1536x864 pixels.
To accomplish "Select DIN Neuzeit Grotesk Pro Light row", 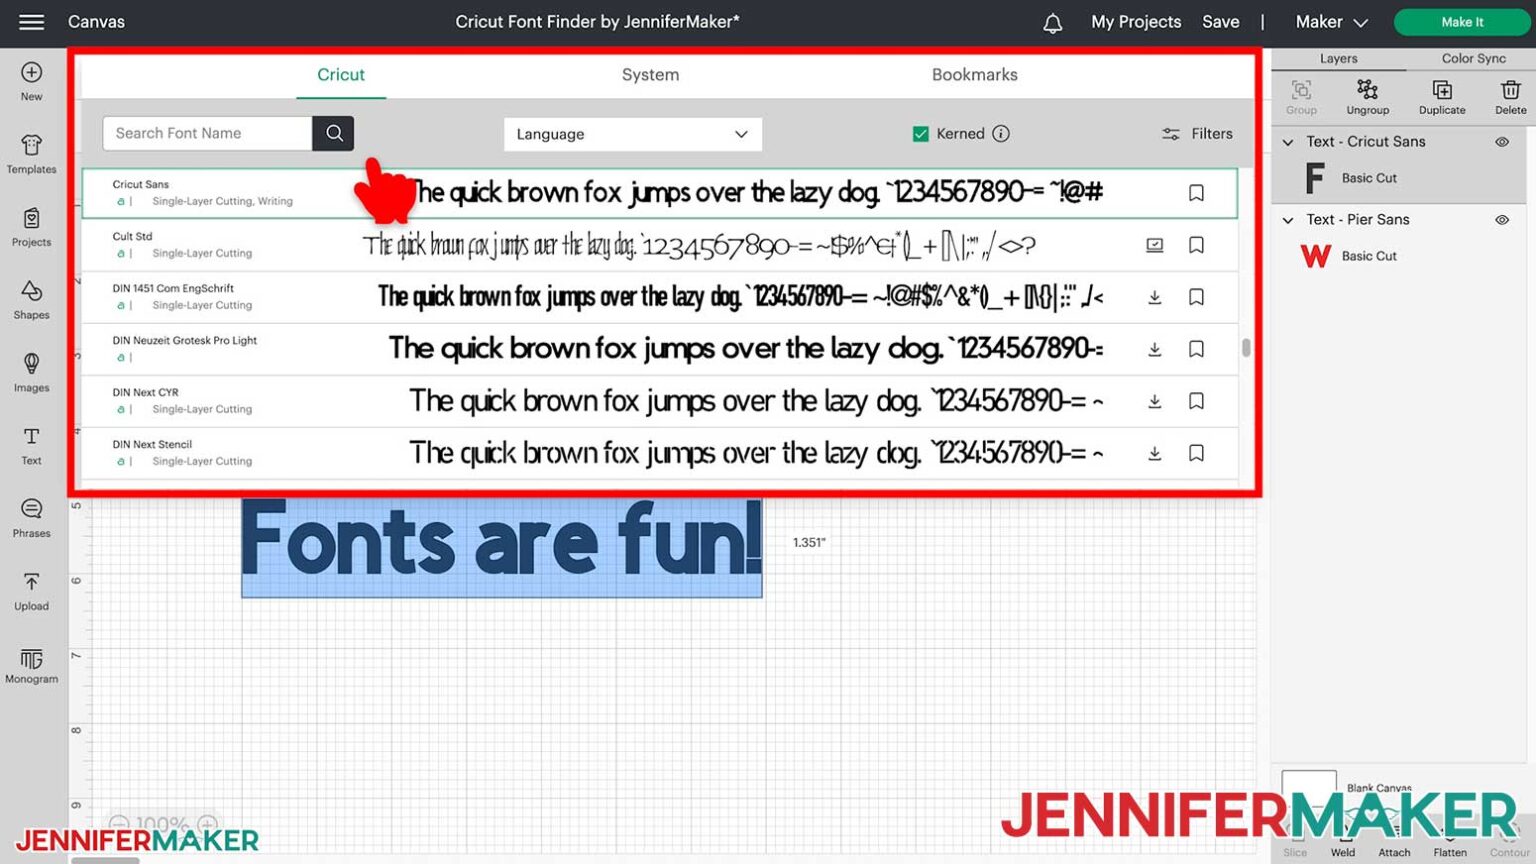I will click(x=659, y=349).
